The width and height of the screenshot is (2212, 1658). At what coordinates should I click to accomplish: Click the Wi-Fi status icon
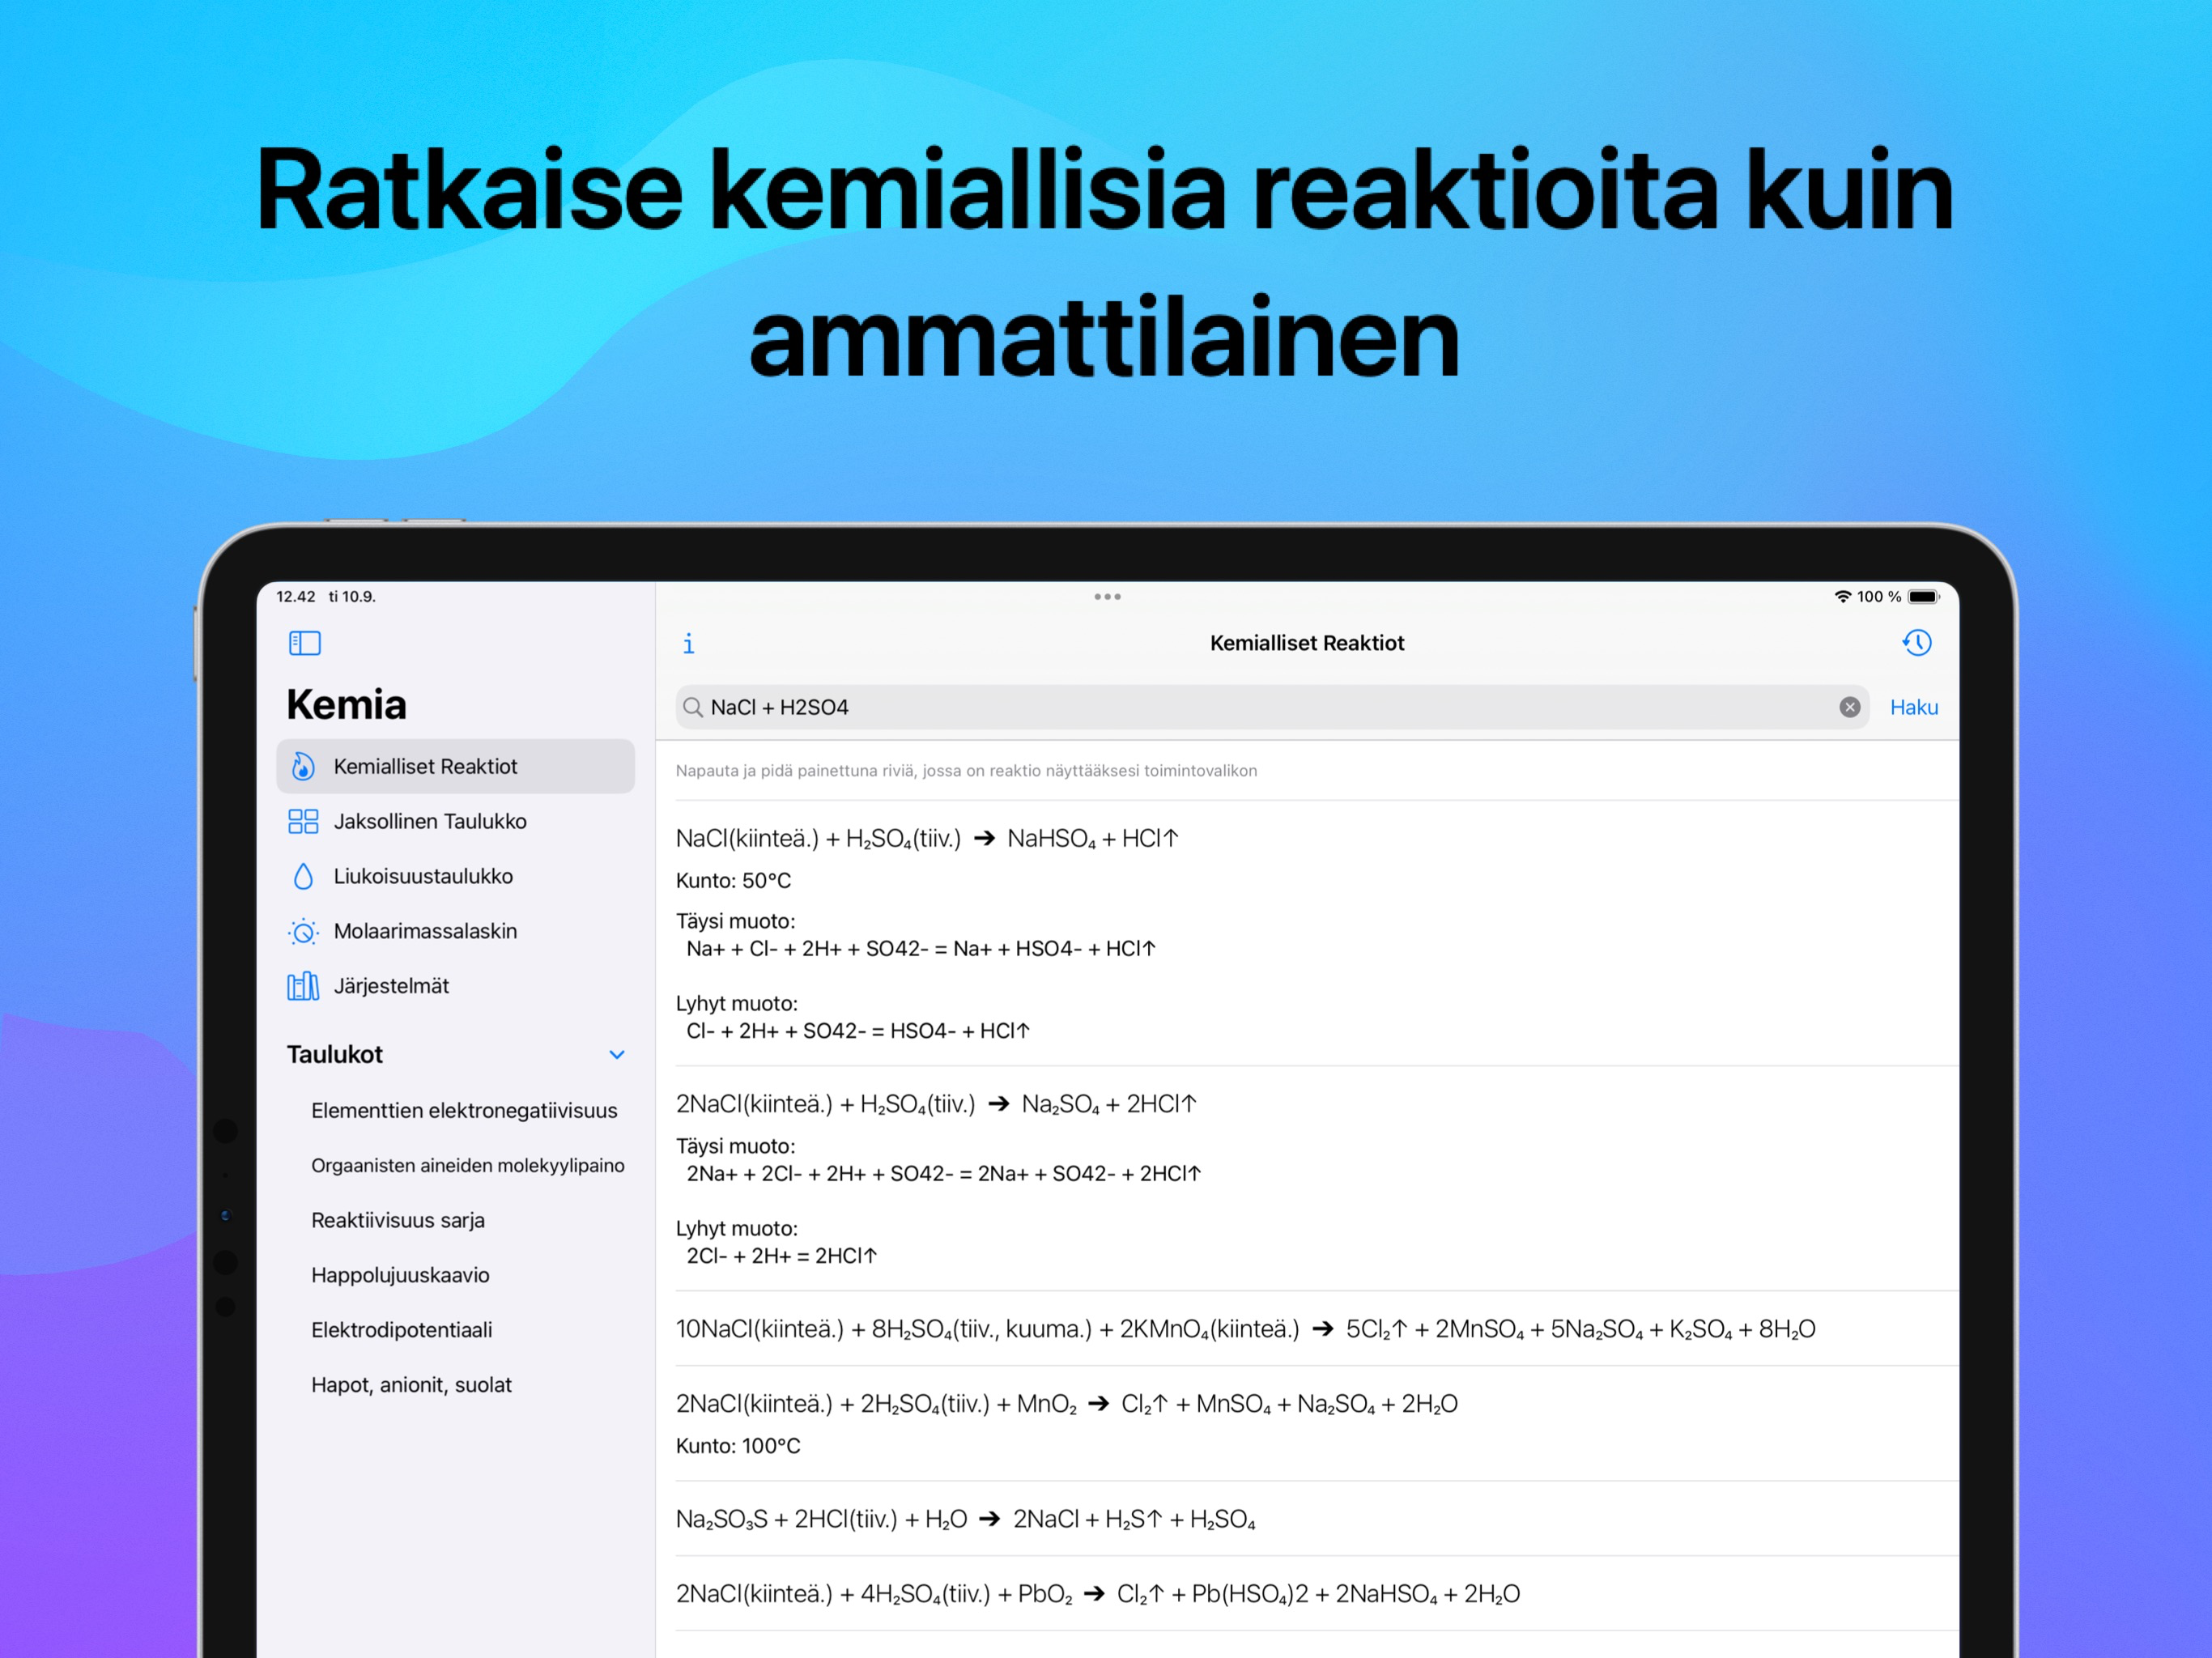1842,596
